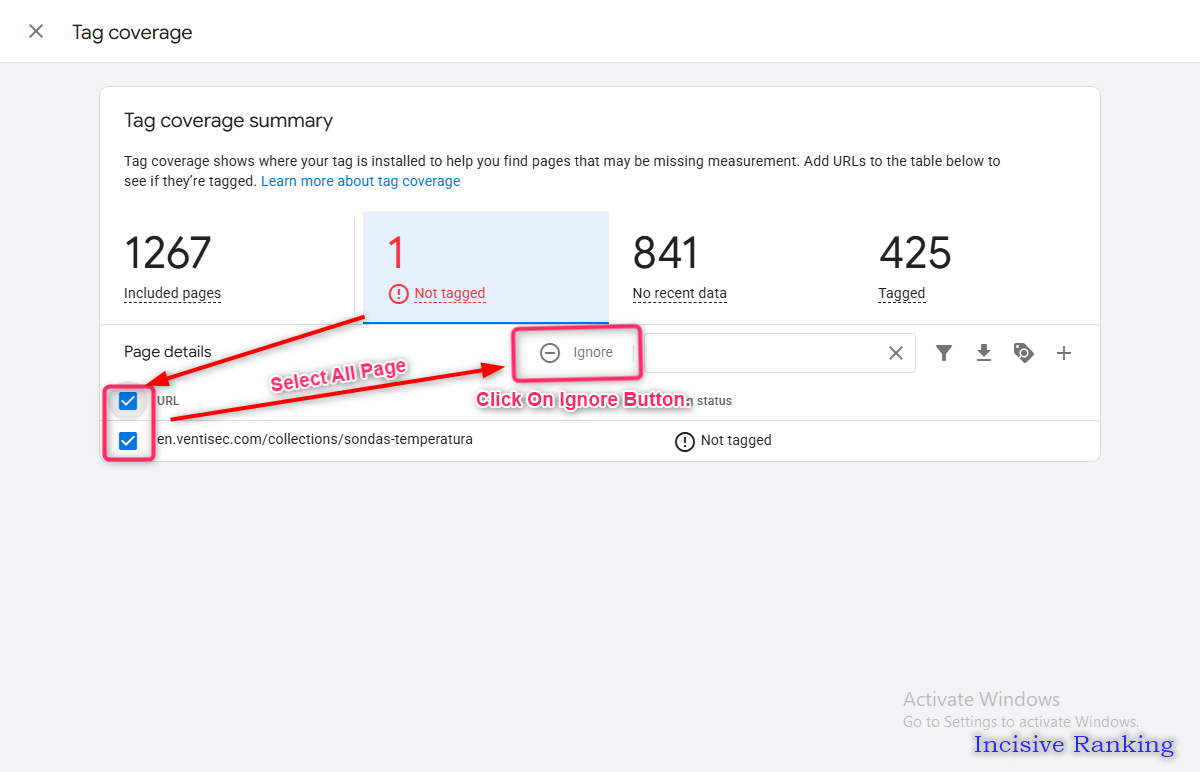1200x772 pixels.
Task: Close the Tag coverage panel
Action: coord(36,31)
